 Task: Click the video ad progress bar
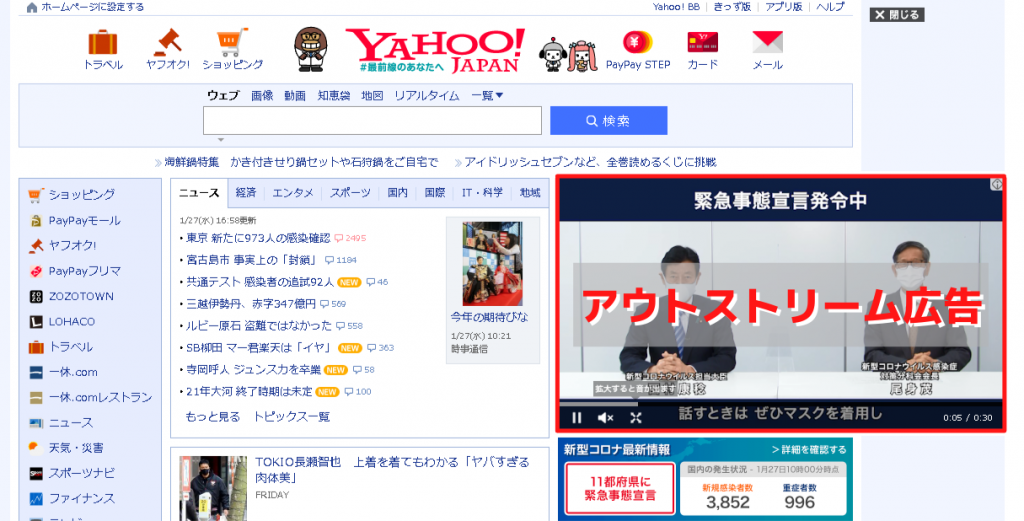[781, 403]
